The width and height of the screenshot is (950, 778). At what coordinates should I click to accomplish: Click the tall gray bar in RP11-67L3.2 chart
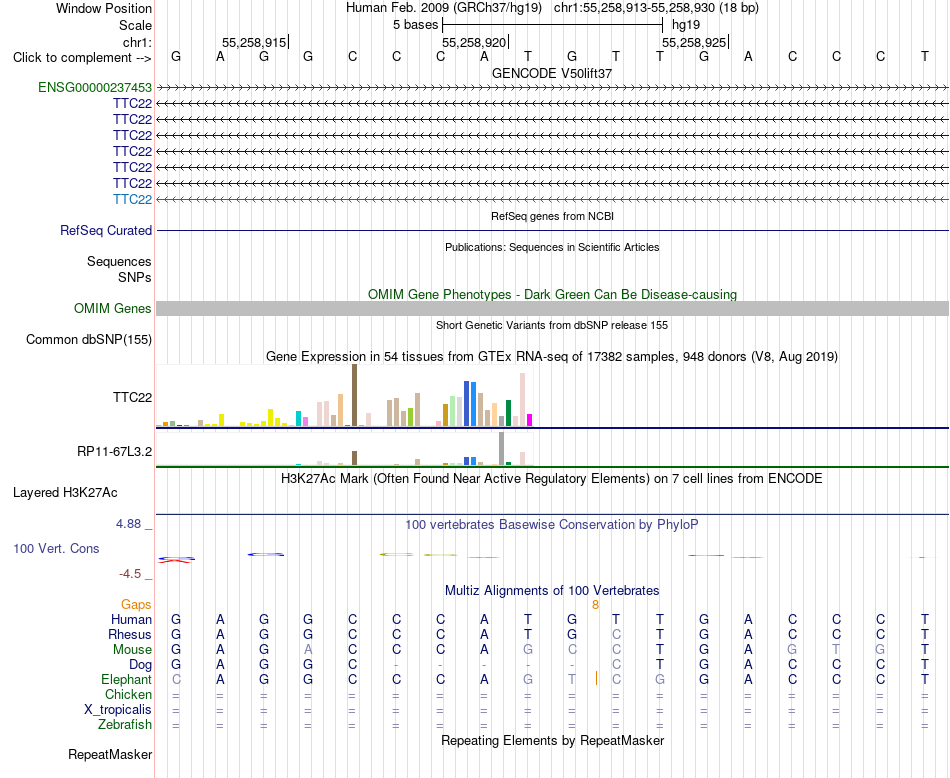click(502, 448)
